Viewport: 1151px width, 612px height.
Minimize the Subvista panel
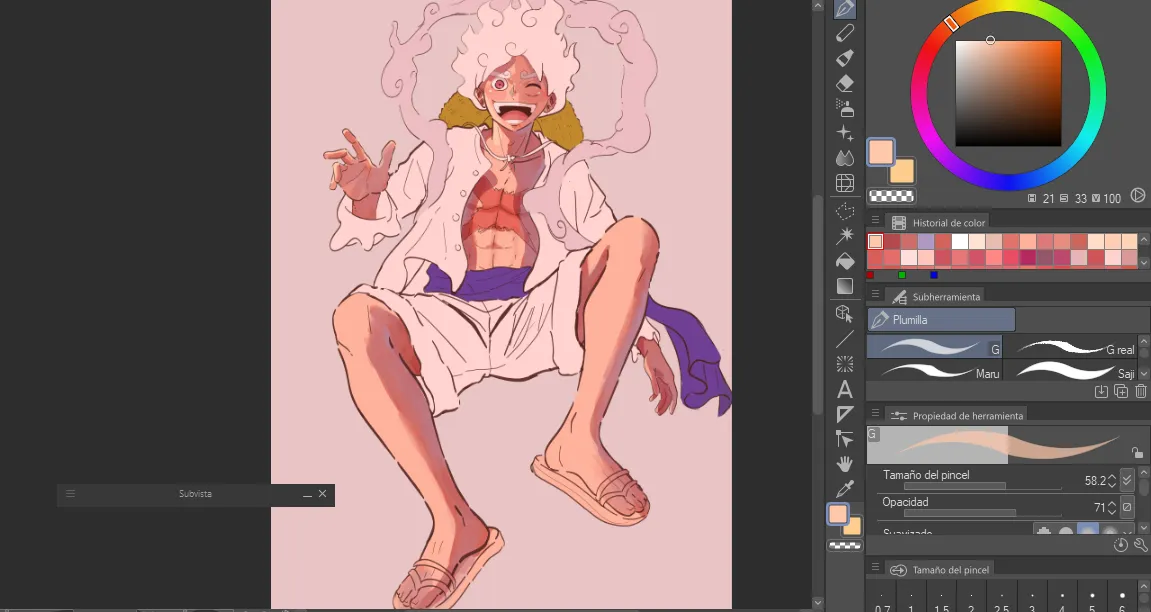[308, 495]
